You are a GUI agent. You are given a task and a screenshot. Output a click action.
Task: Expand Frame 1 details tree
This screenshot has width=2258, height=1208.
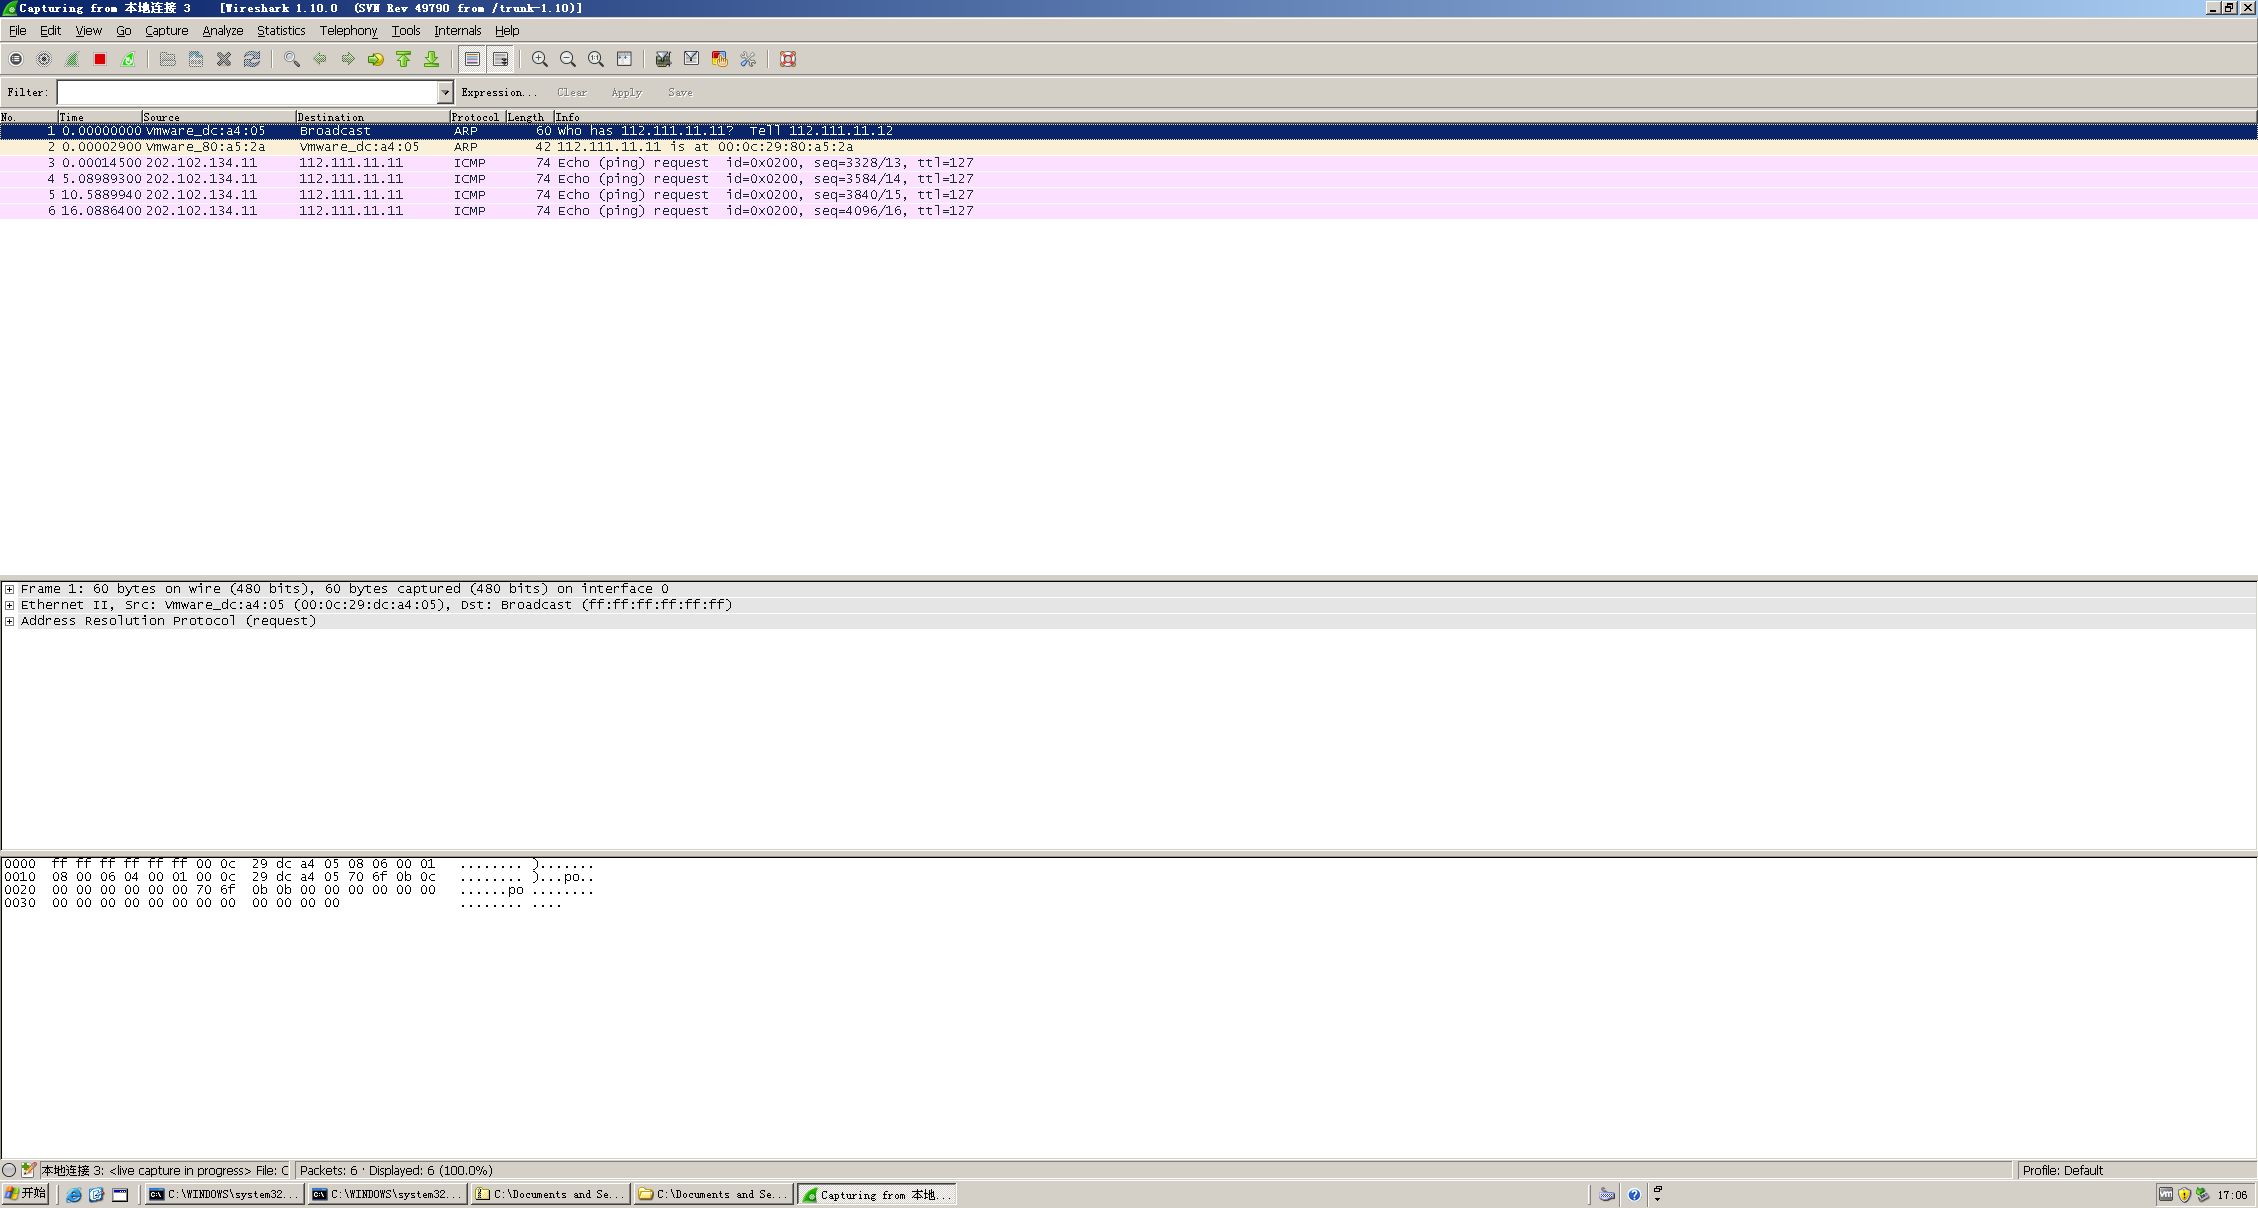pos(9,589)
